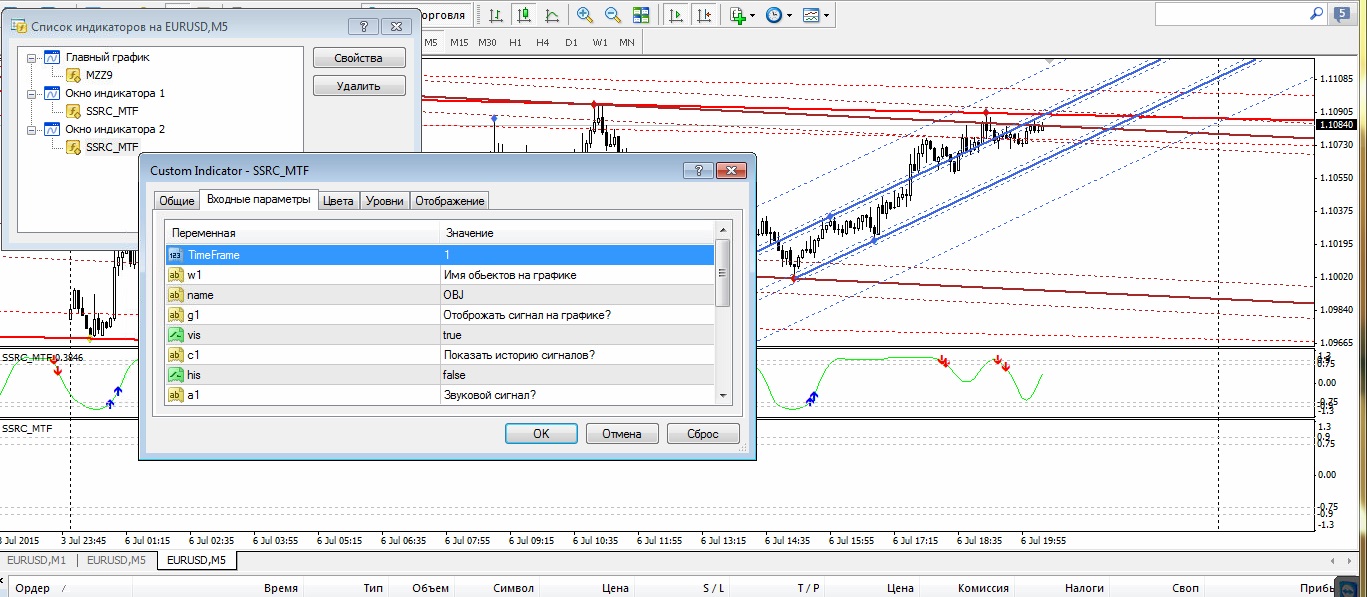
Task: Click the vis row boolean icon
Action: coord(175,335)
